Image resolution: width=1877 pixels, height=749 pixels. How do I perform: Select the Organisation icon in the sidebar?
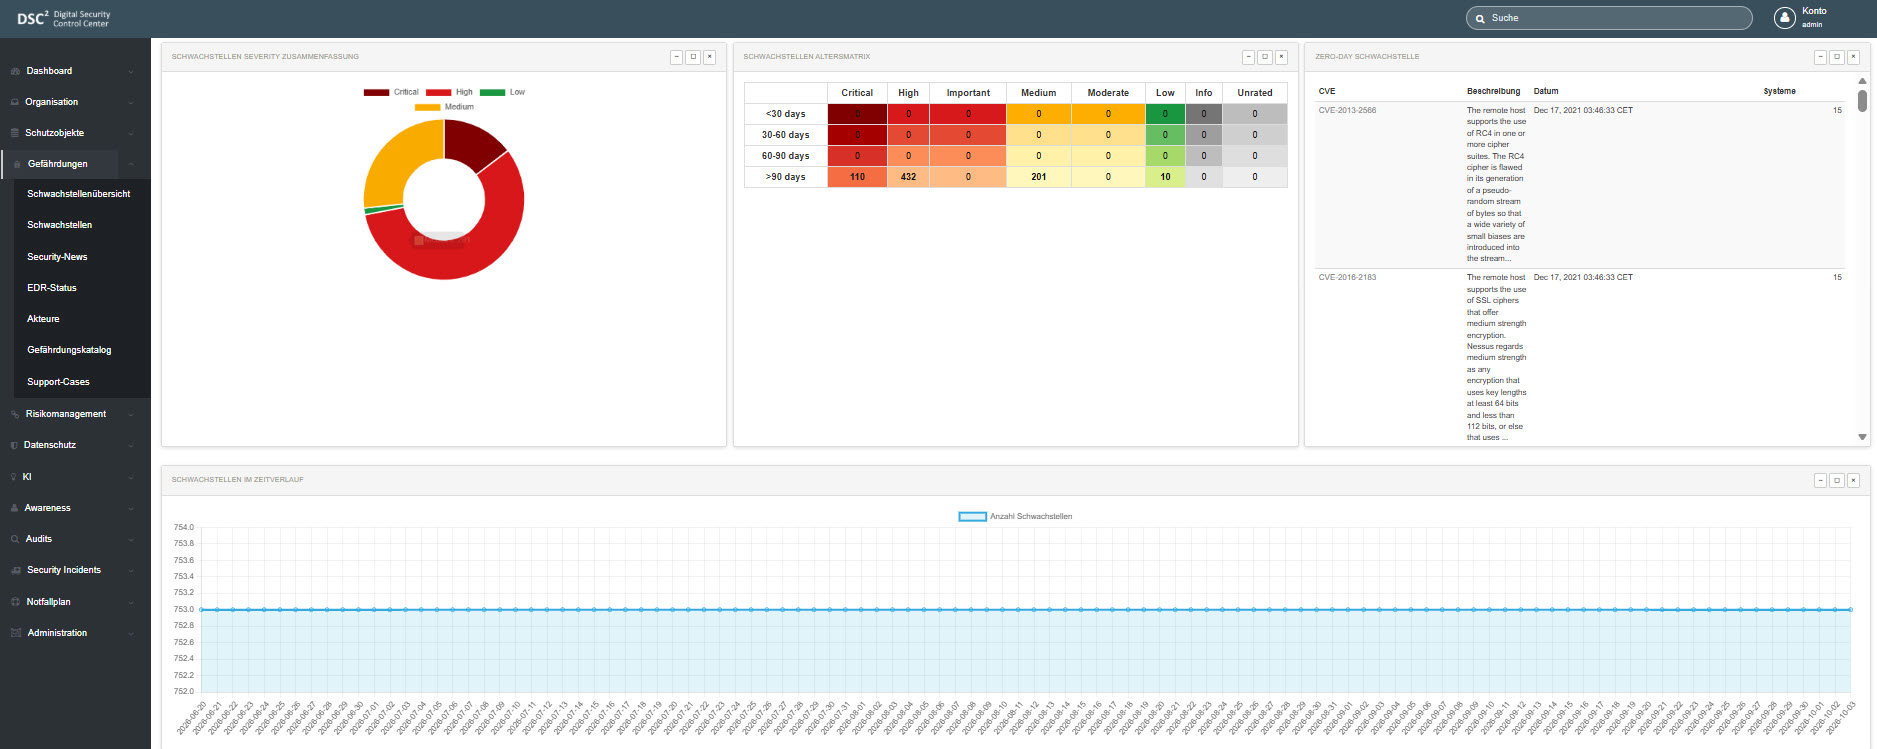(x=15, y=102)
